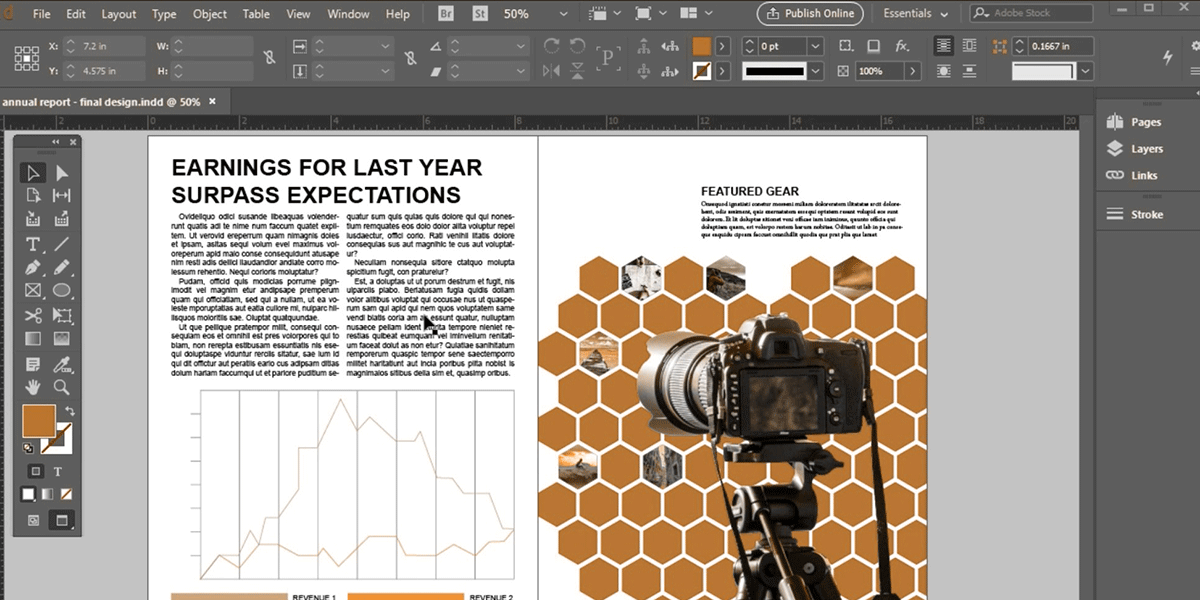Image resolution: width=1200 pixels, height=600 pixels.
Task: Select the Line tool
Action: point(61,244)
